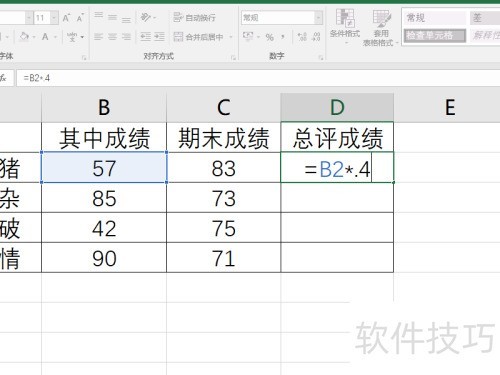Increase decimal places
Viewport: 500px width, 375px height.
click(302, 37)
